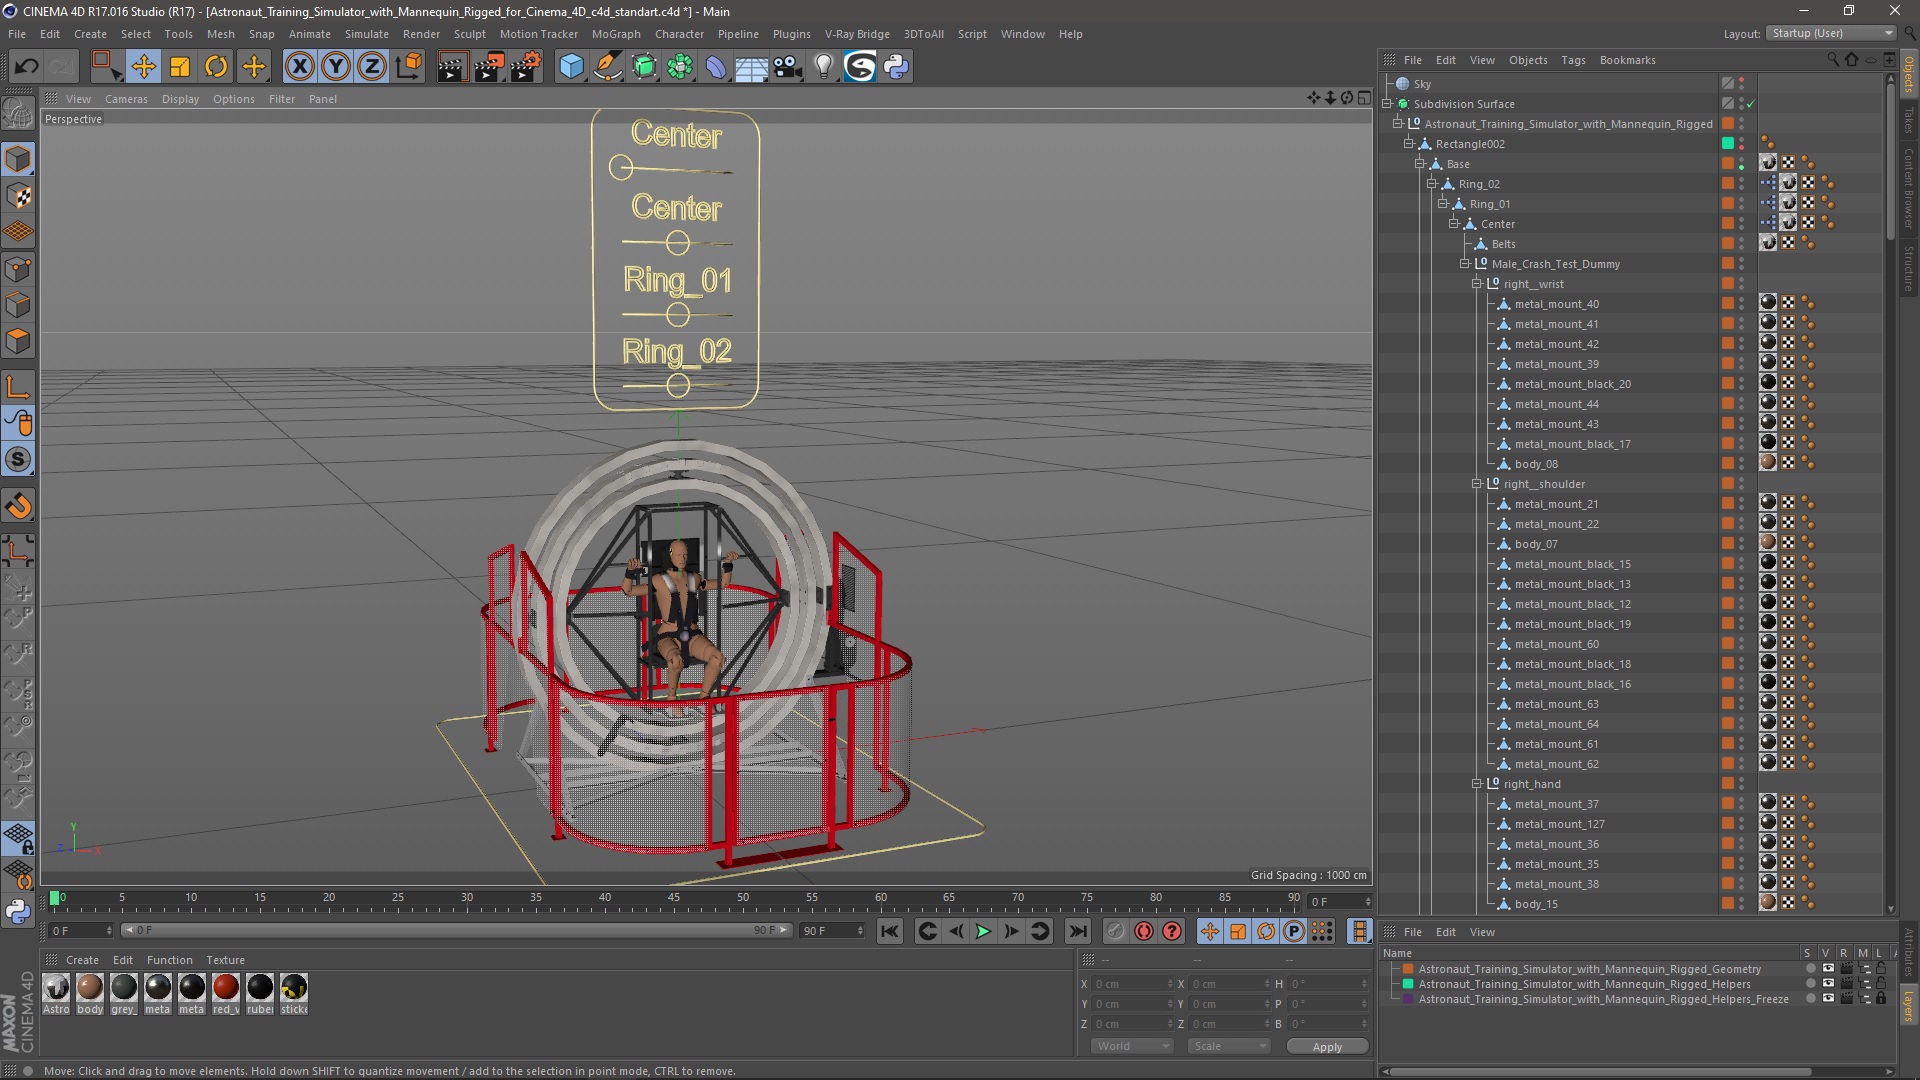Open Edit Render Settings icon
Viewport: 1920px width, 1080px height.
click(x=526, y=67)
